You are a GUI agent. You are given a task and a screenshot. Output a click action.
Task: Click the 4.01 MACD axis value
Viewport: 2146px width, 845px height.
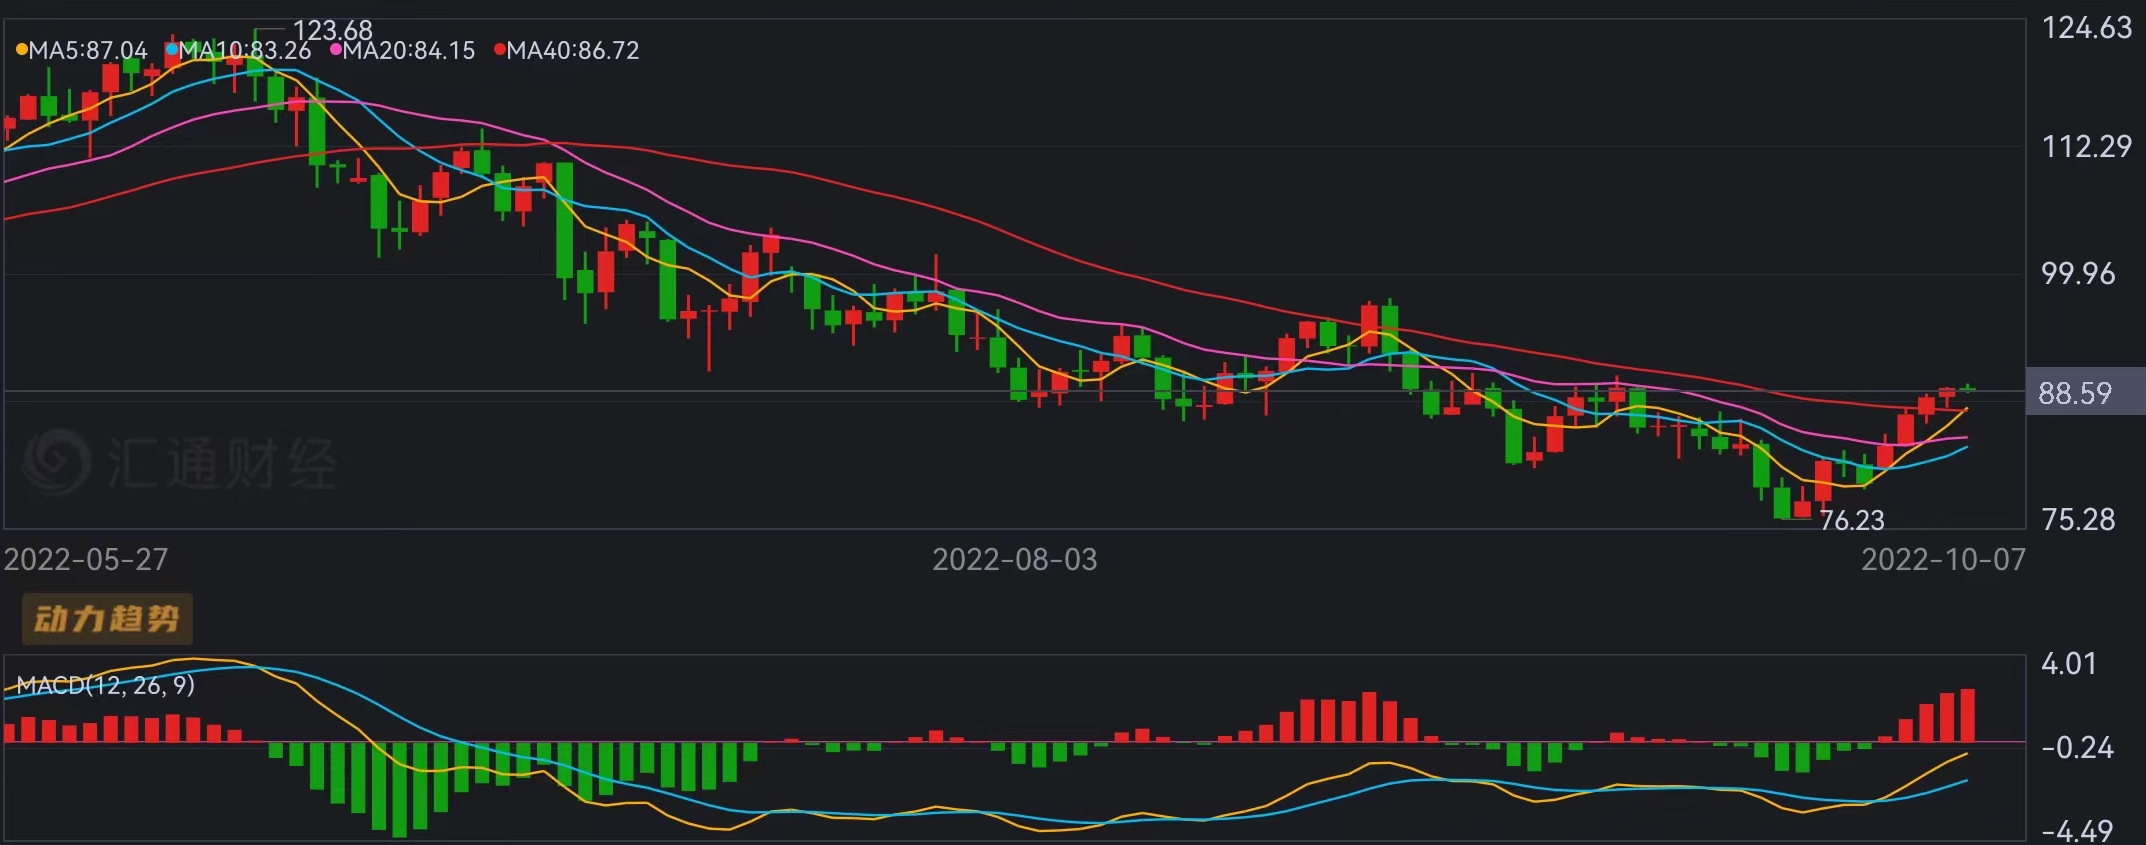2068,663
